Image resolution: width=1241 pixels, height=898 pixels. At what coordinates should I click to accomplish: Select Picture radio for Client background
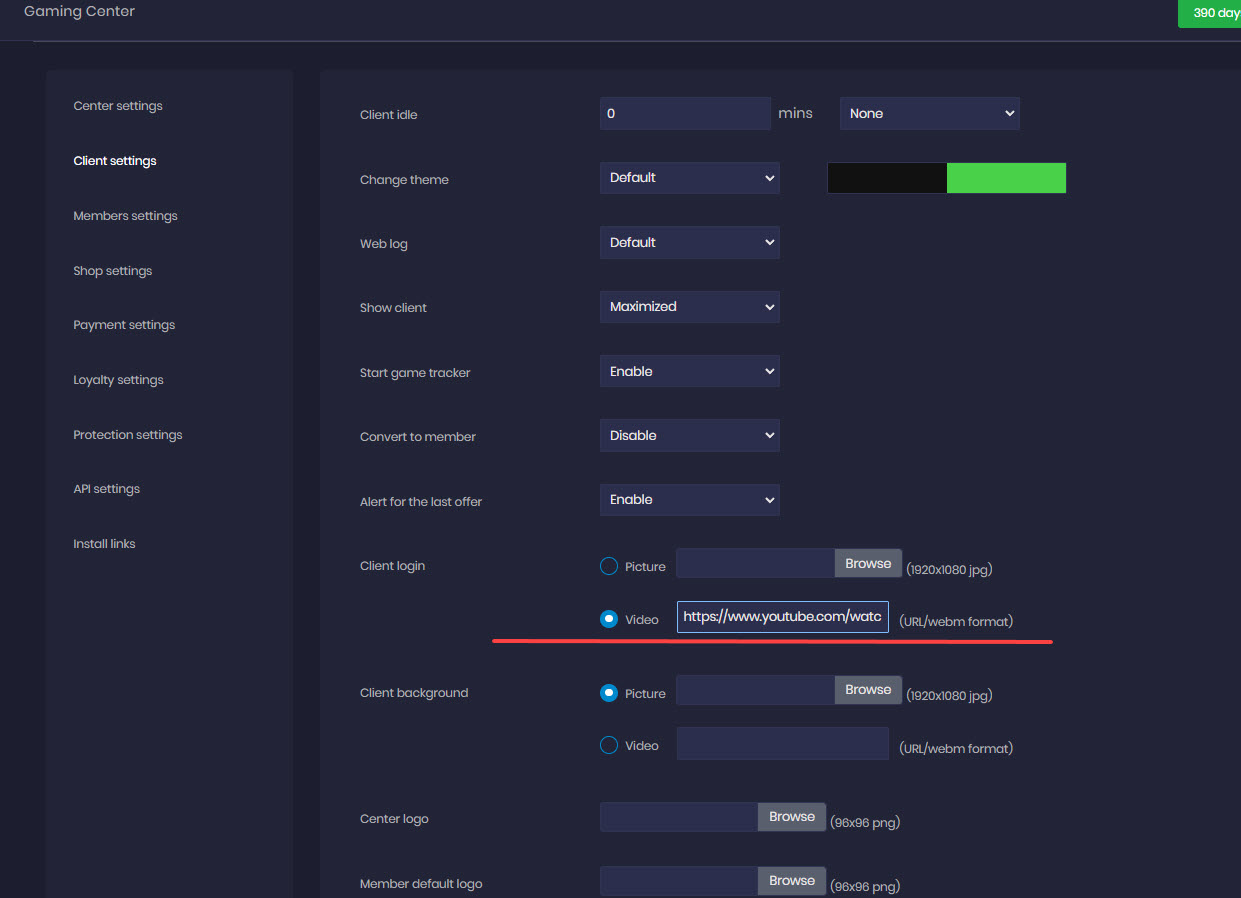click(609, 693)
